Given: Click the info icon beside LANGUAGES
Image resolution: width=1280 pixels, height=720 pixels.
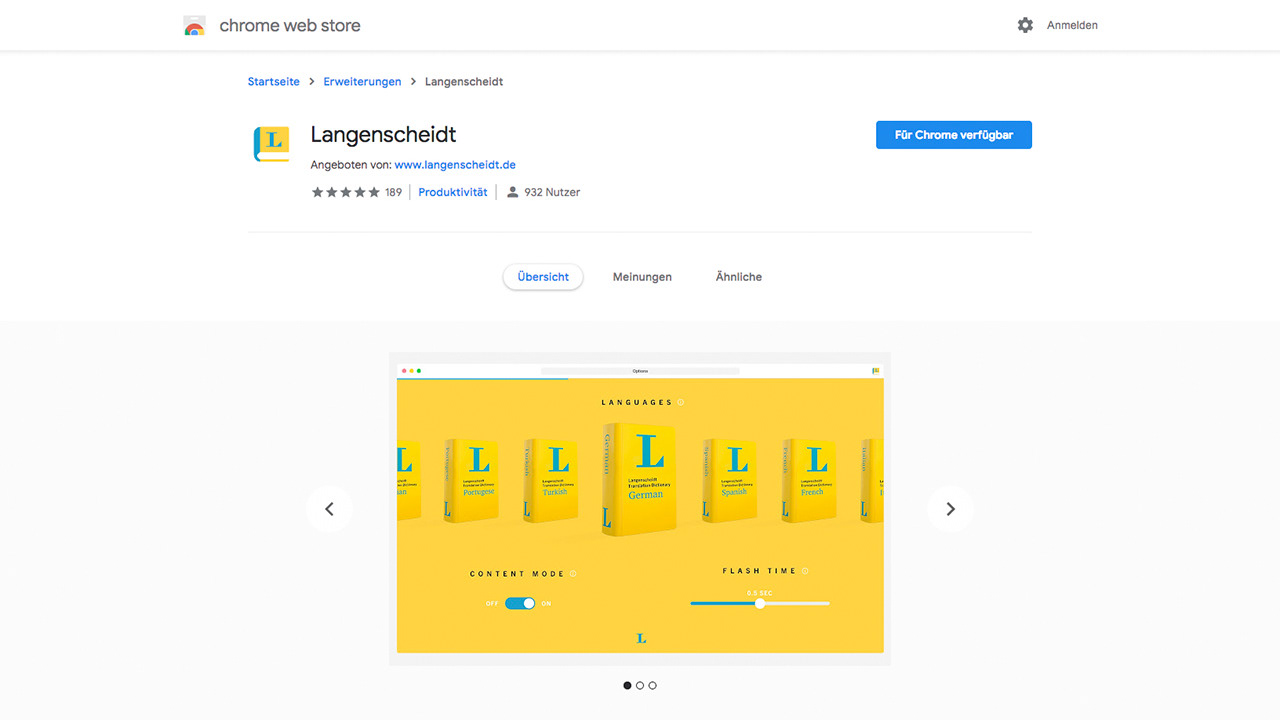Looking at the screenshot, I should tap(681, 402).
